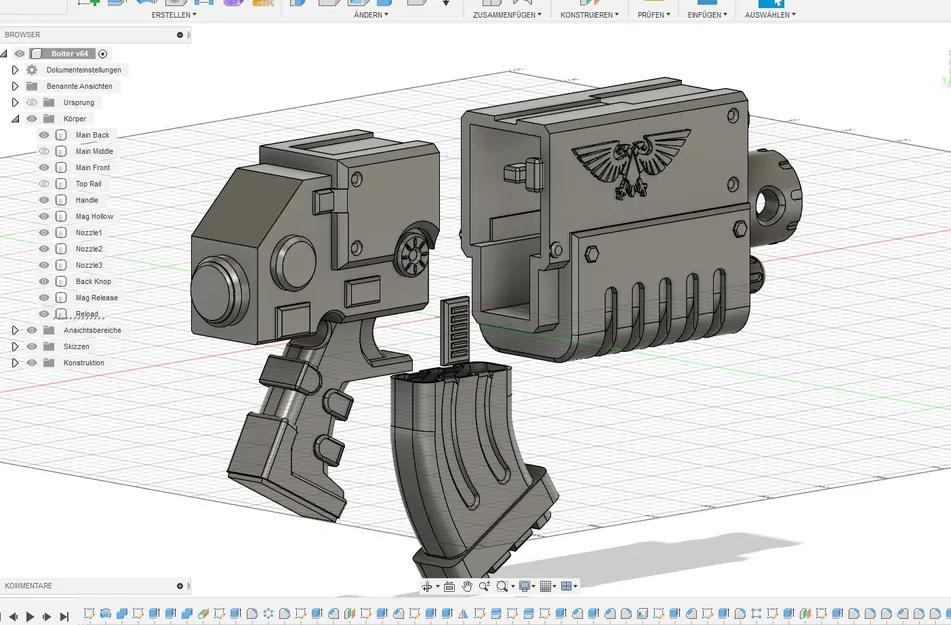
Task: Hide the Main Back body
Action: (43, 134)
